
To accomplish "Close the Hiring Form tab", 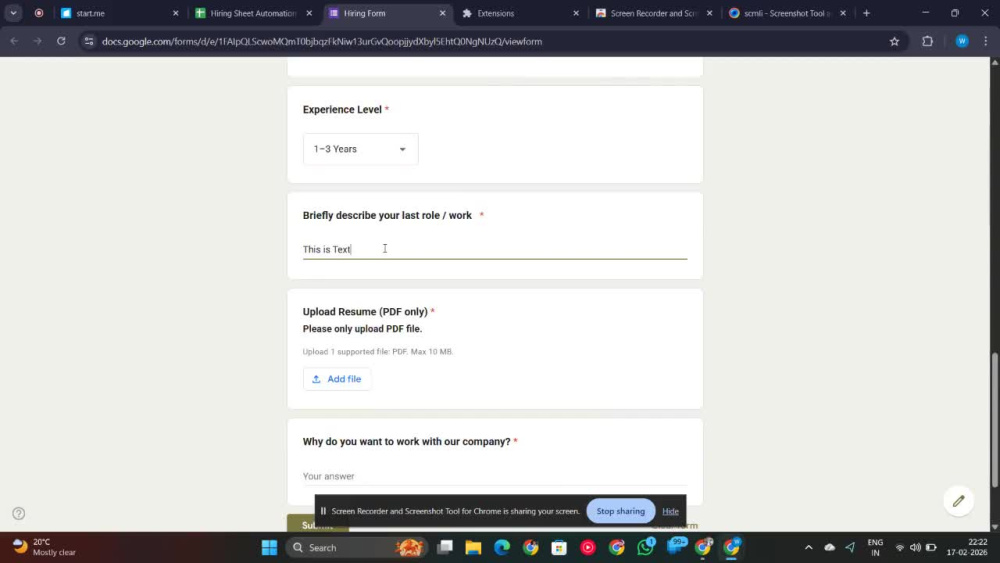I will click(443, 13).
